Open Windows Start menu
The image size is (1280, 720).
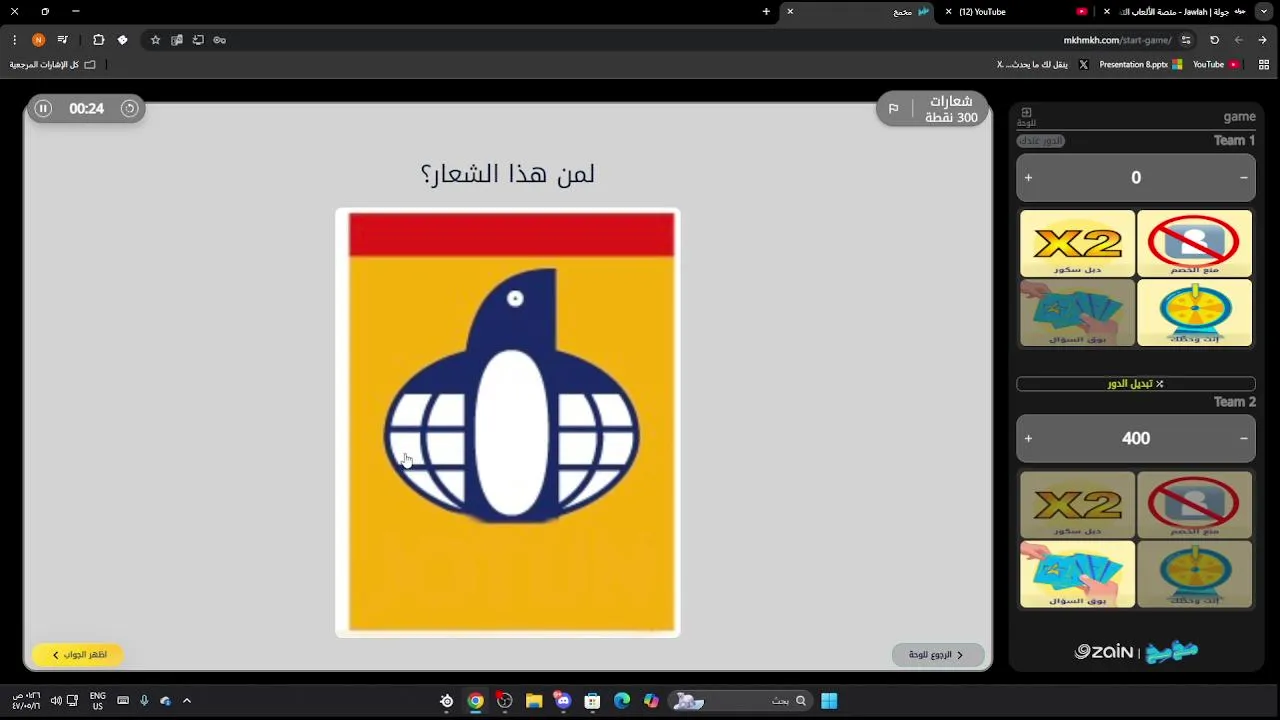point(829,701)
